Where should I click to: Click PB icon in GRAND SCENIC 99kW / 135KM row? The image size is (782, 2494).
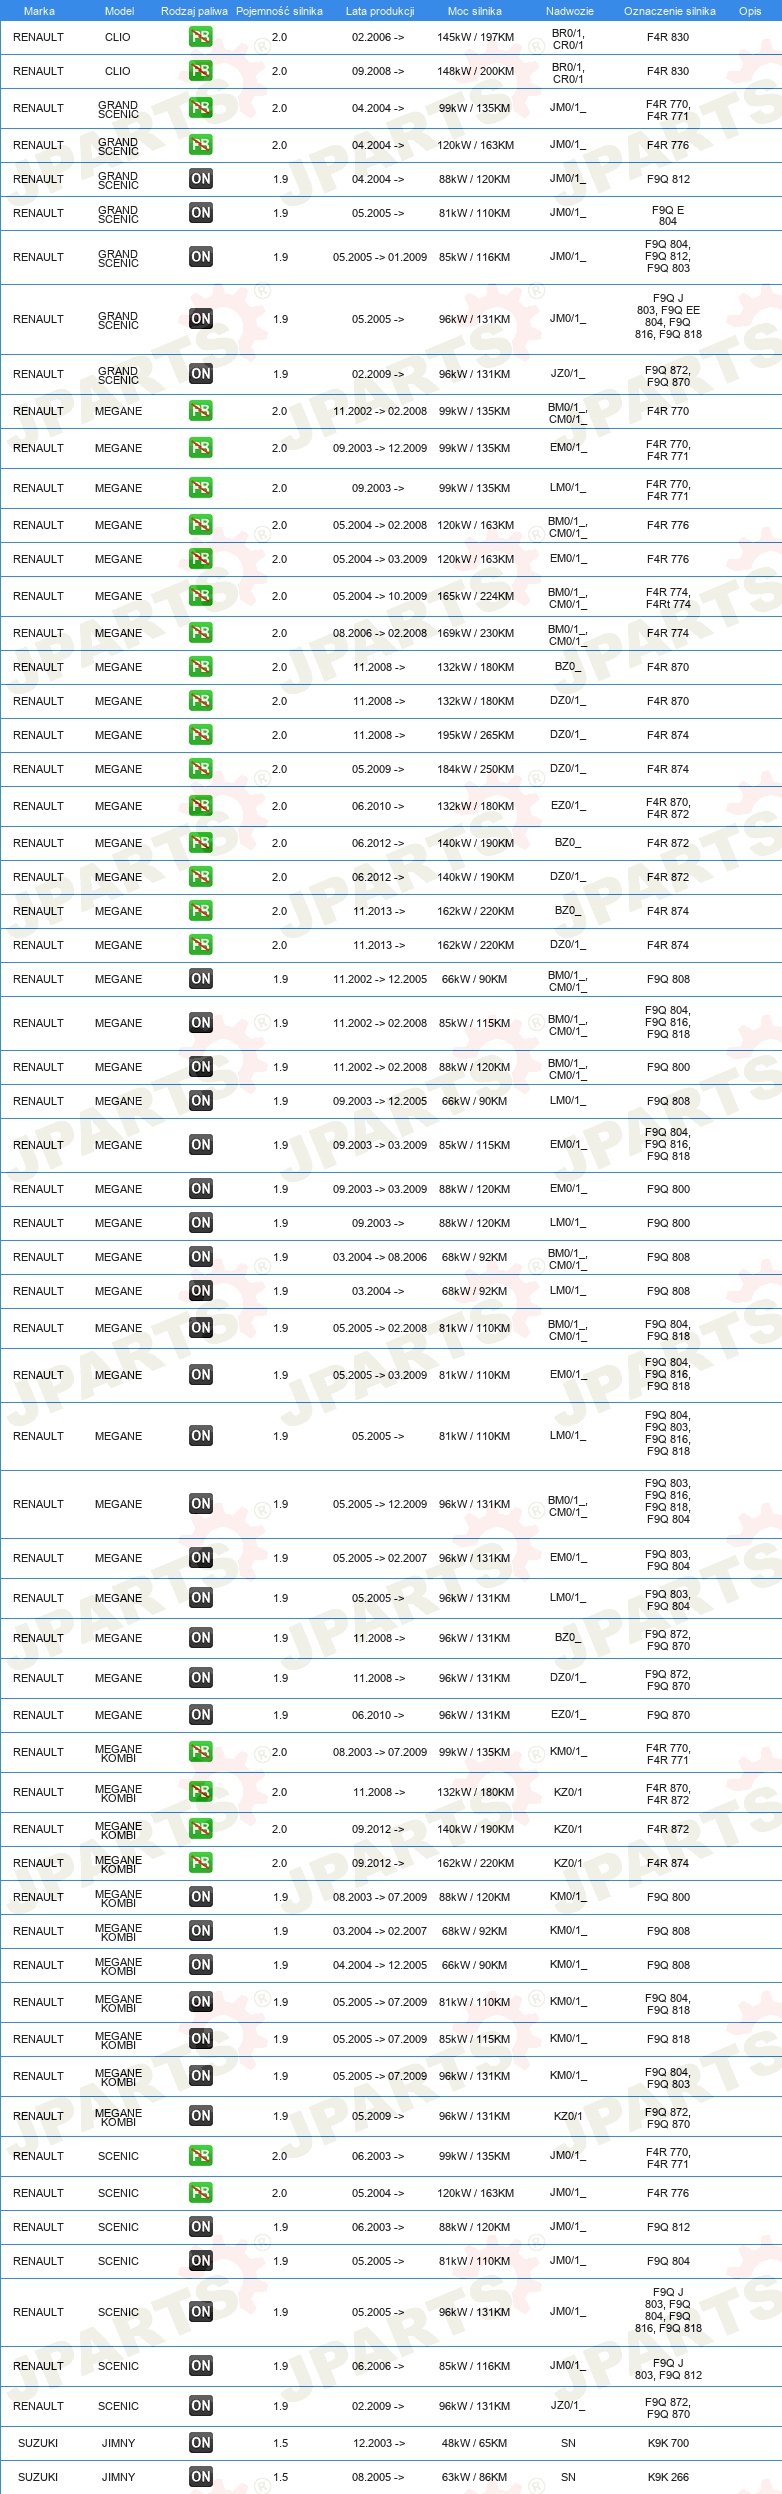coord(201,108)
